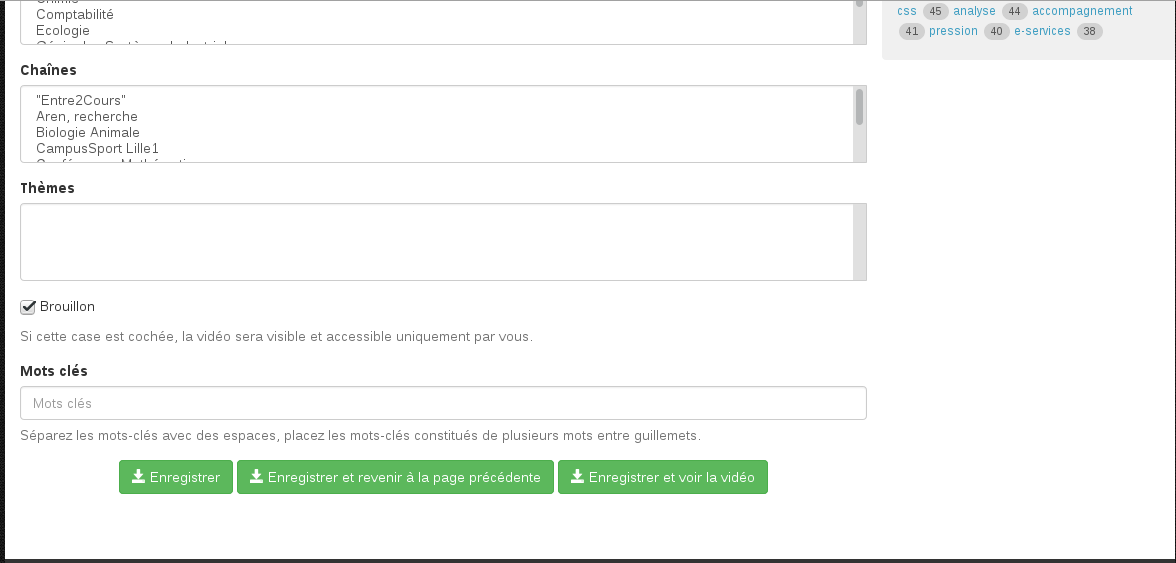Open the pression tag link
Image resolution: width=1176 pixels, height=563 pixels.
click(x=953, y=31)
